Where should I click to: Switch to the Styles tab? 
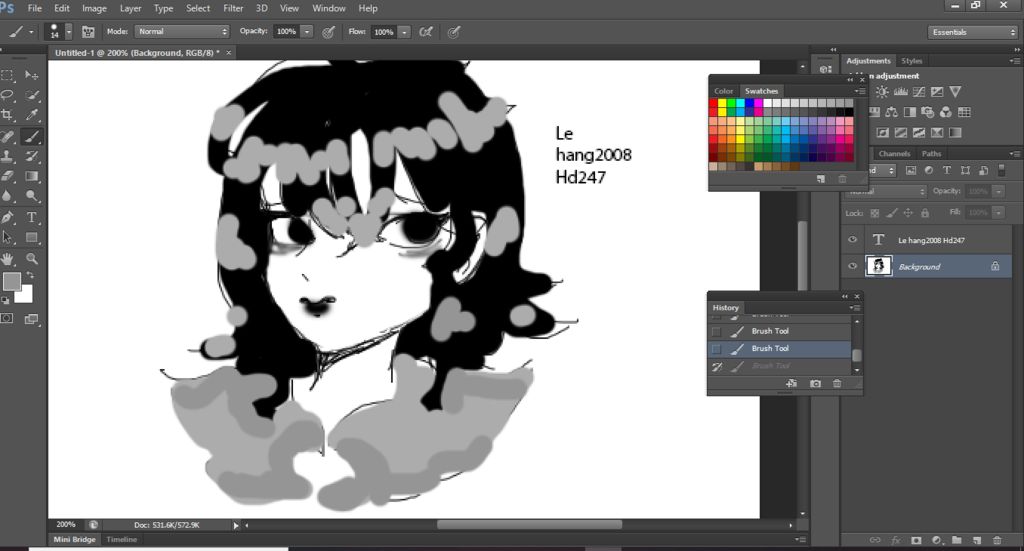(x=912, y=61)
